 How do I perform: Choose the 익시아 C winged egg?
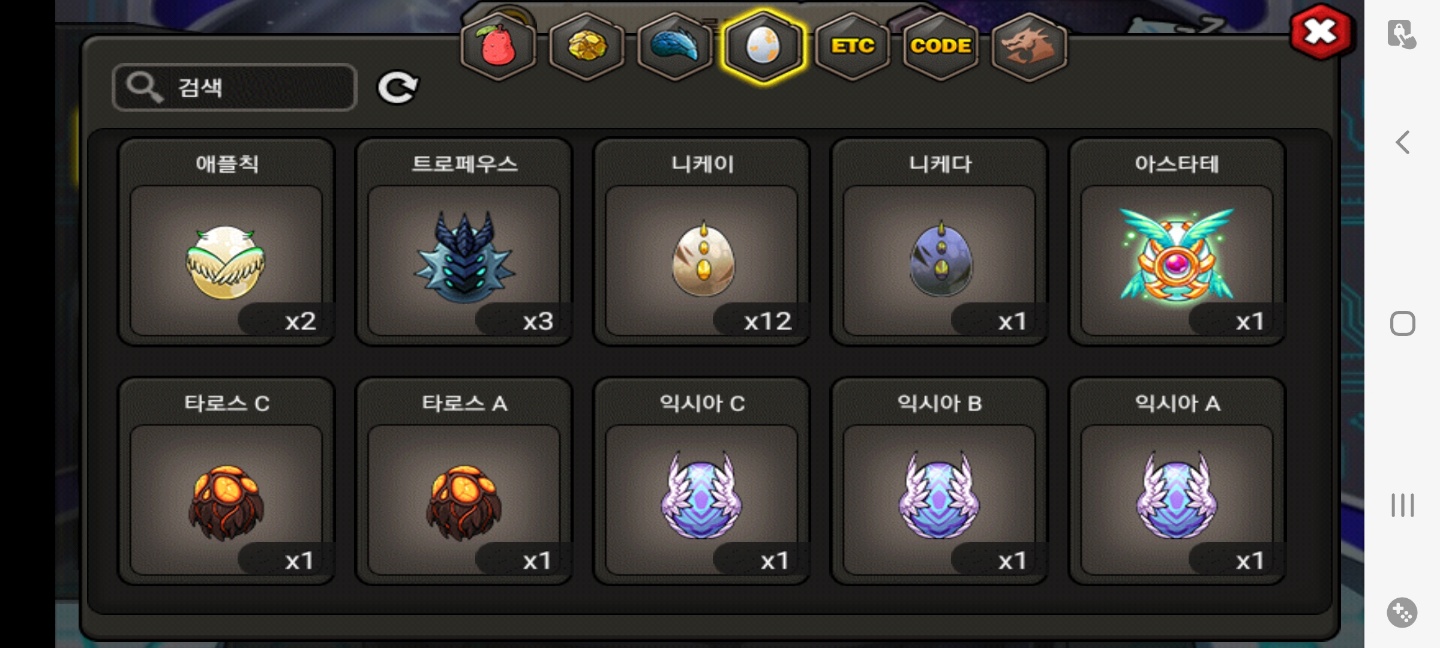point(702,481)
